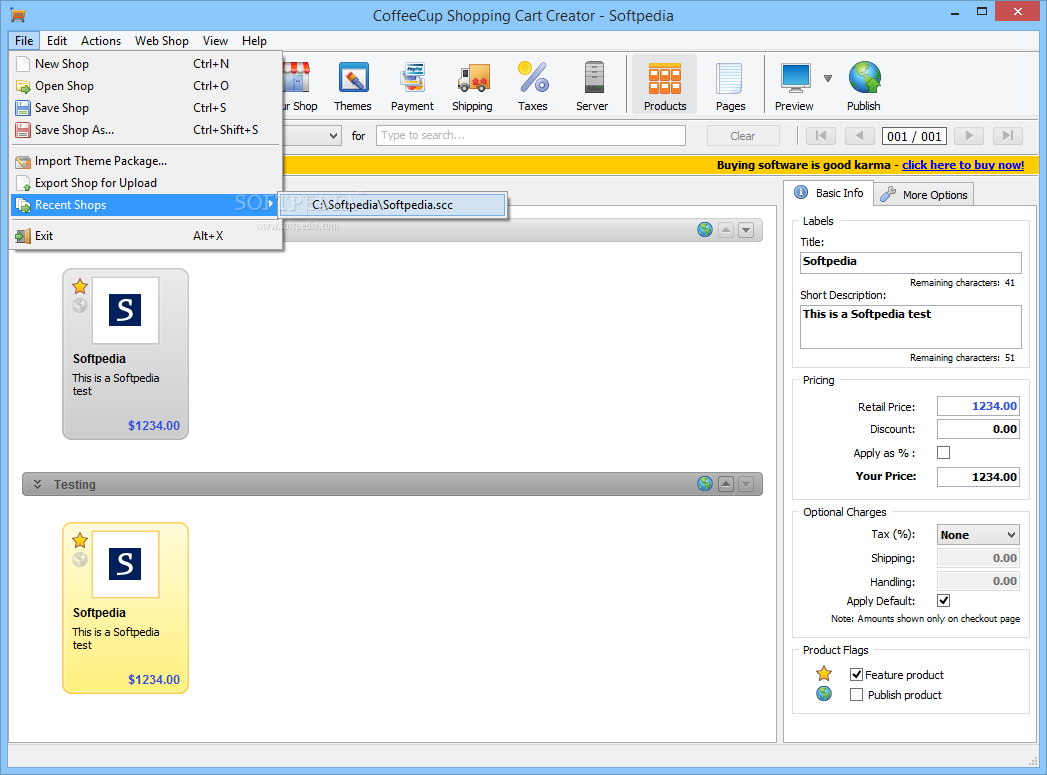Open the Shipping truck icon
Screen dimensions: 1047x775
tap(472, 85)
